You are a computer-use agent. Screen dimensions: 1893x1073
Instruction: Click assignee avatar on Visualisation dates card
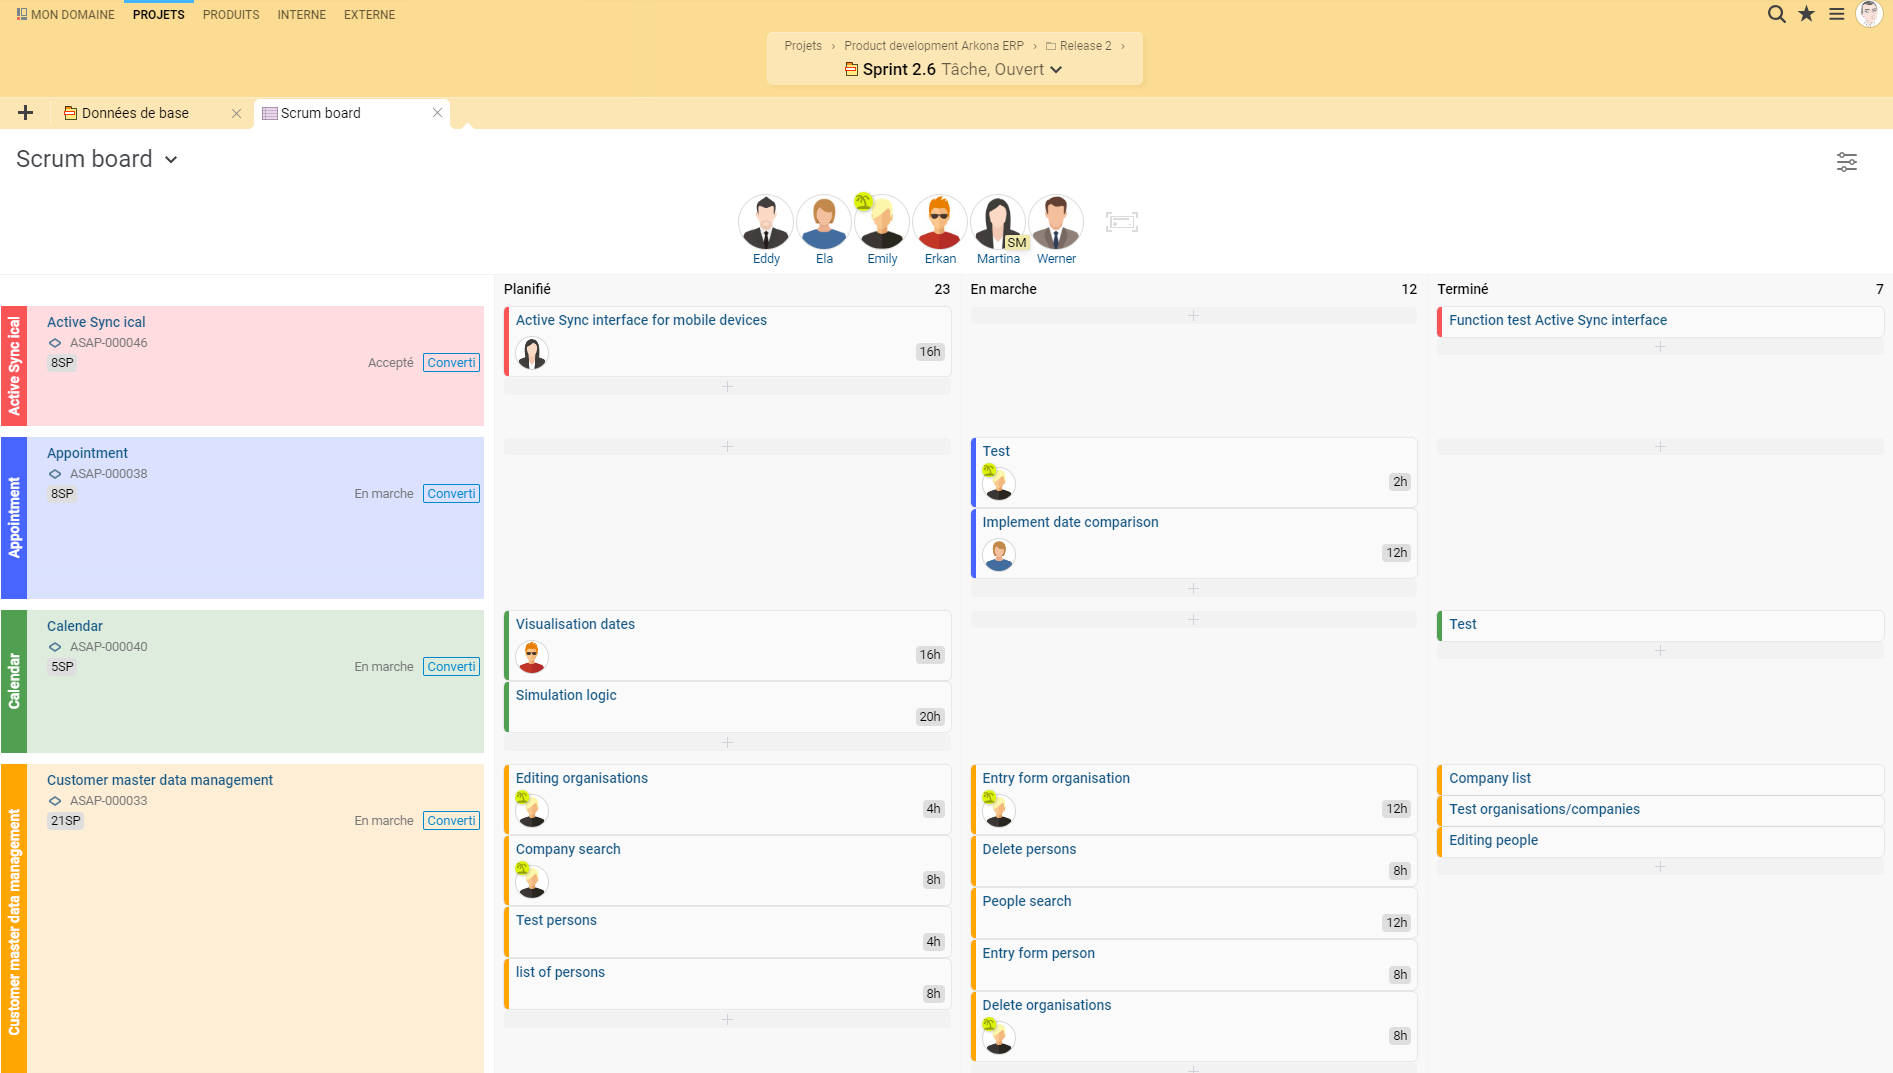[532, 656]
